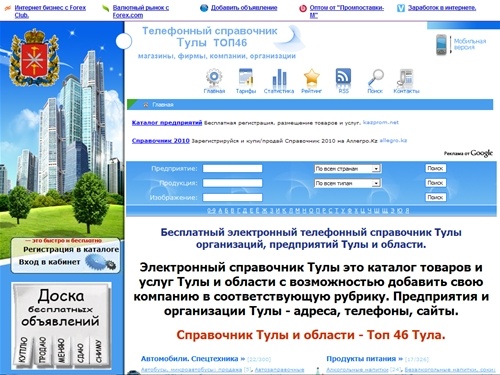The image size is (500, 375).
Task: Click the Главная breadcrumb text
Action: point(163,105)
